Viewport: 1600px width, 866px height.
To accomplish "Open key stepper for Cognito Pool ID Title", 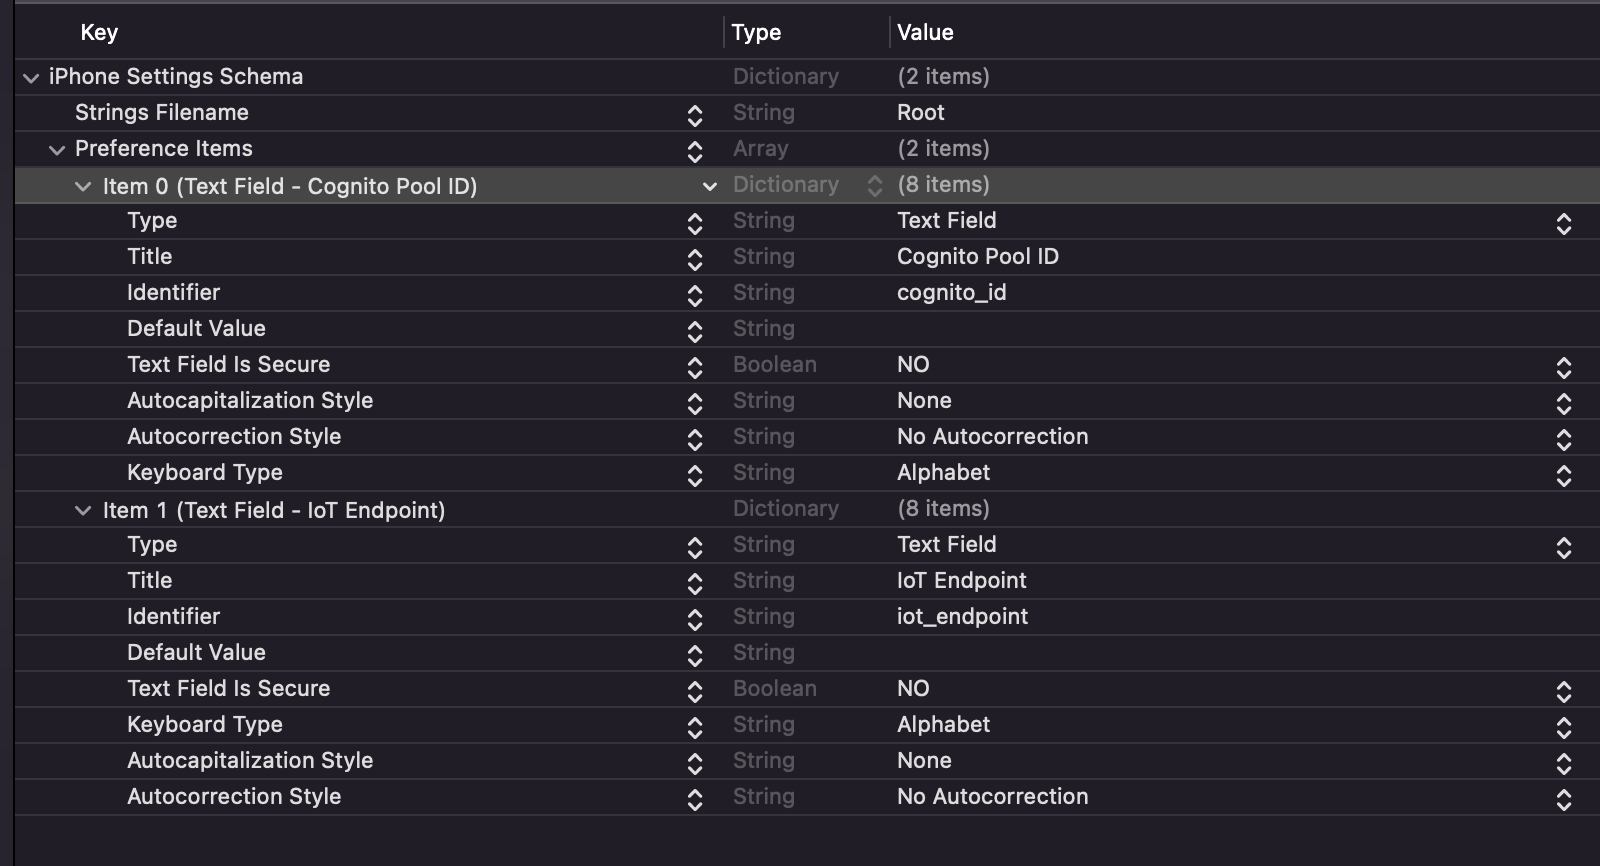I will click(695, 259).
